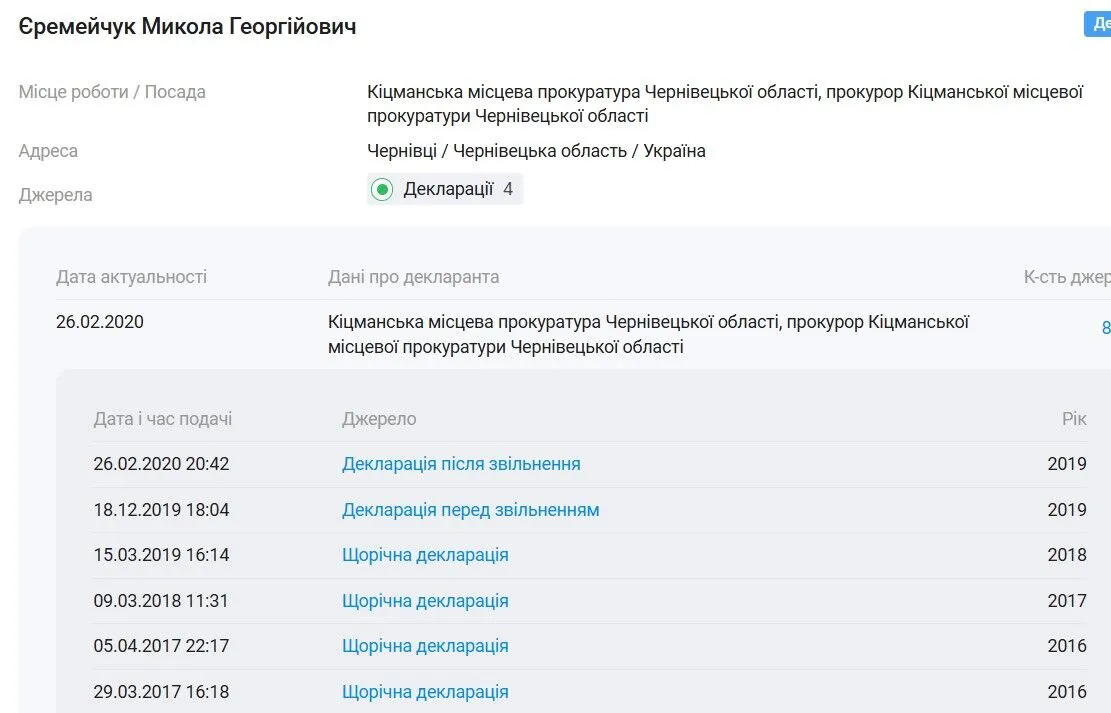The width and height of the screenshot is (1111, 713).
Task: Open Щорічна декларація submitted 05.04.2017
Action: pos(425,646)
